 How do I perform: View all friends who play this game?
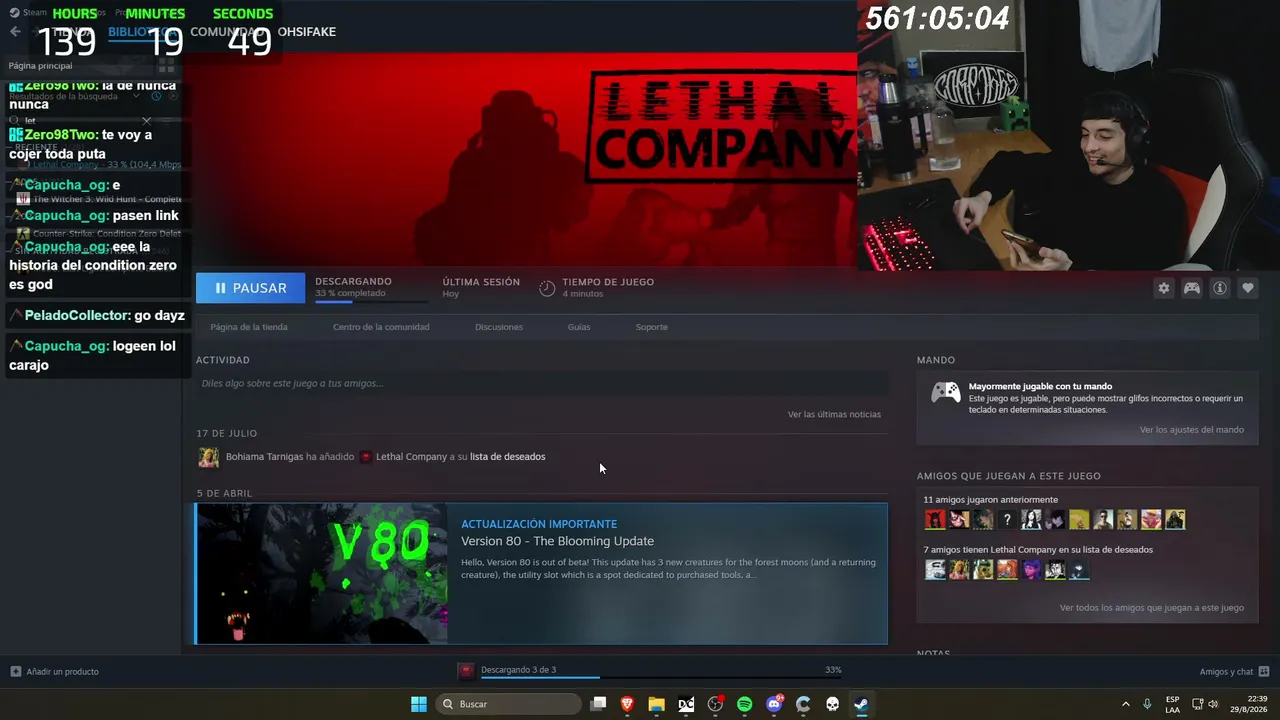(x=1152, y=608)
